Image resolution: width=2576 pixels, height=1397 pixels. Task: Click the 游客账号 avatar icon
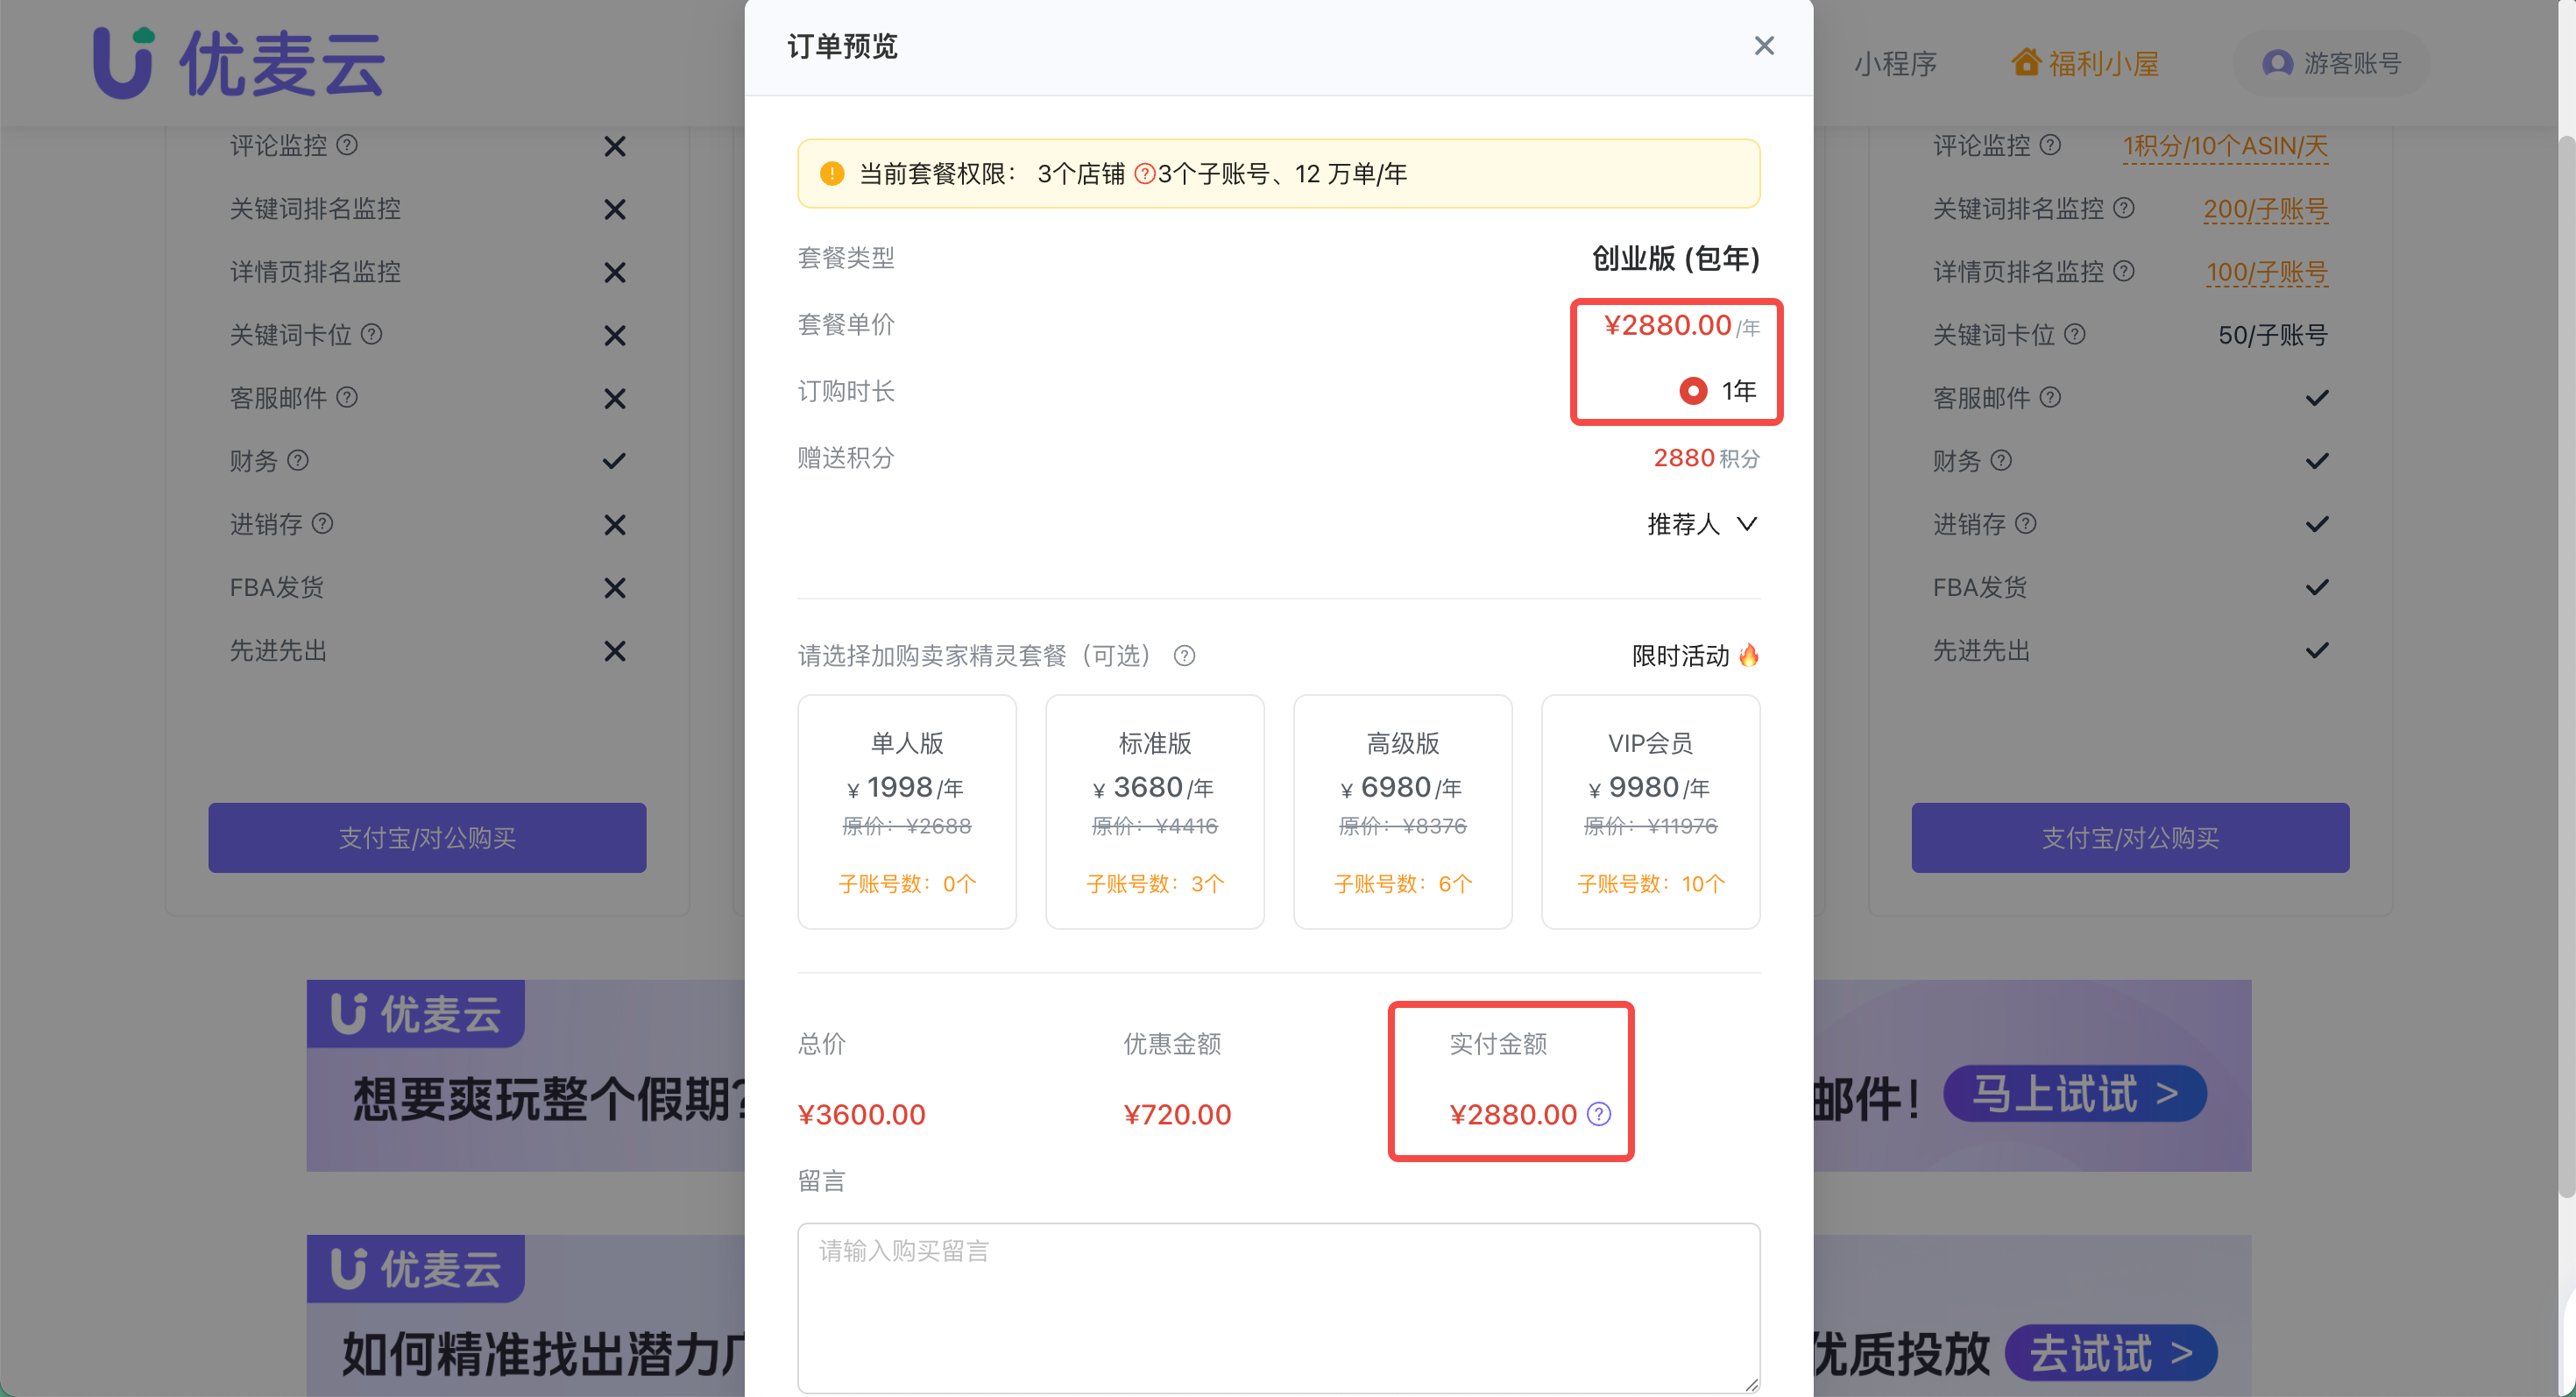[2277, 63]
